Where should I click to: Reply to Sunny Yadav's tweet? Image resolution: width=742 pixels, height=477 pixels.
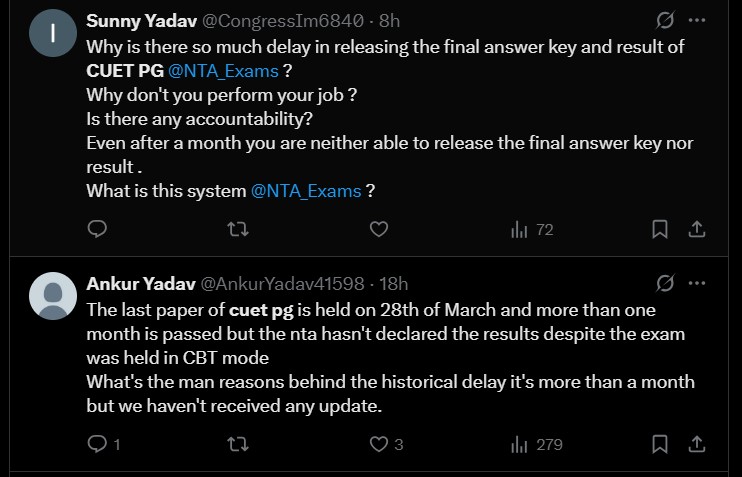(97, 229)
